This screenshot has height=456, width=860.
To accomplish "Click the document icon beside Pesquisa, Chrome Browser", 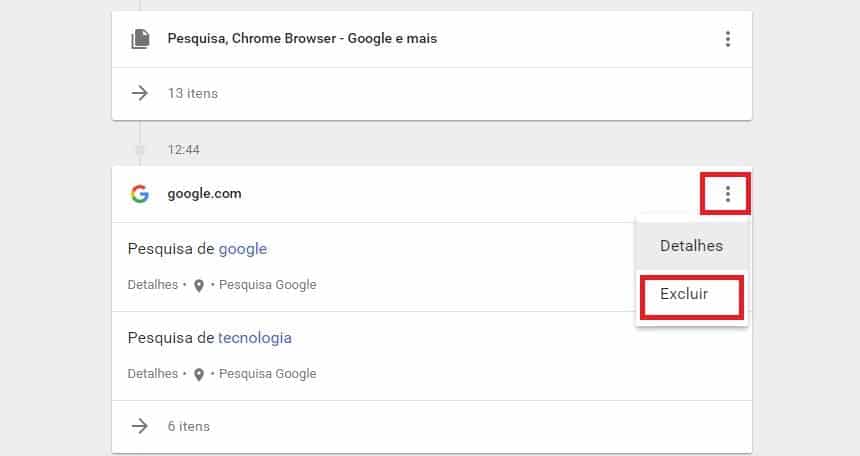I will pyautogui.click(x=140, y=39).
